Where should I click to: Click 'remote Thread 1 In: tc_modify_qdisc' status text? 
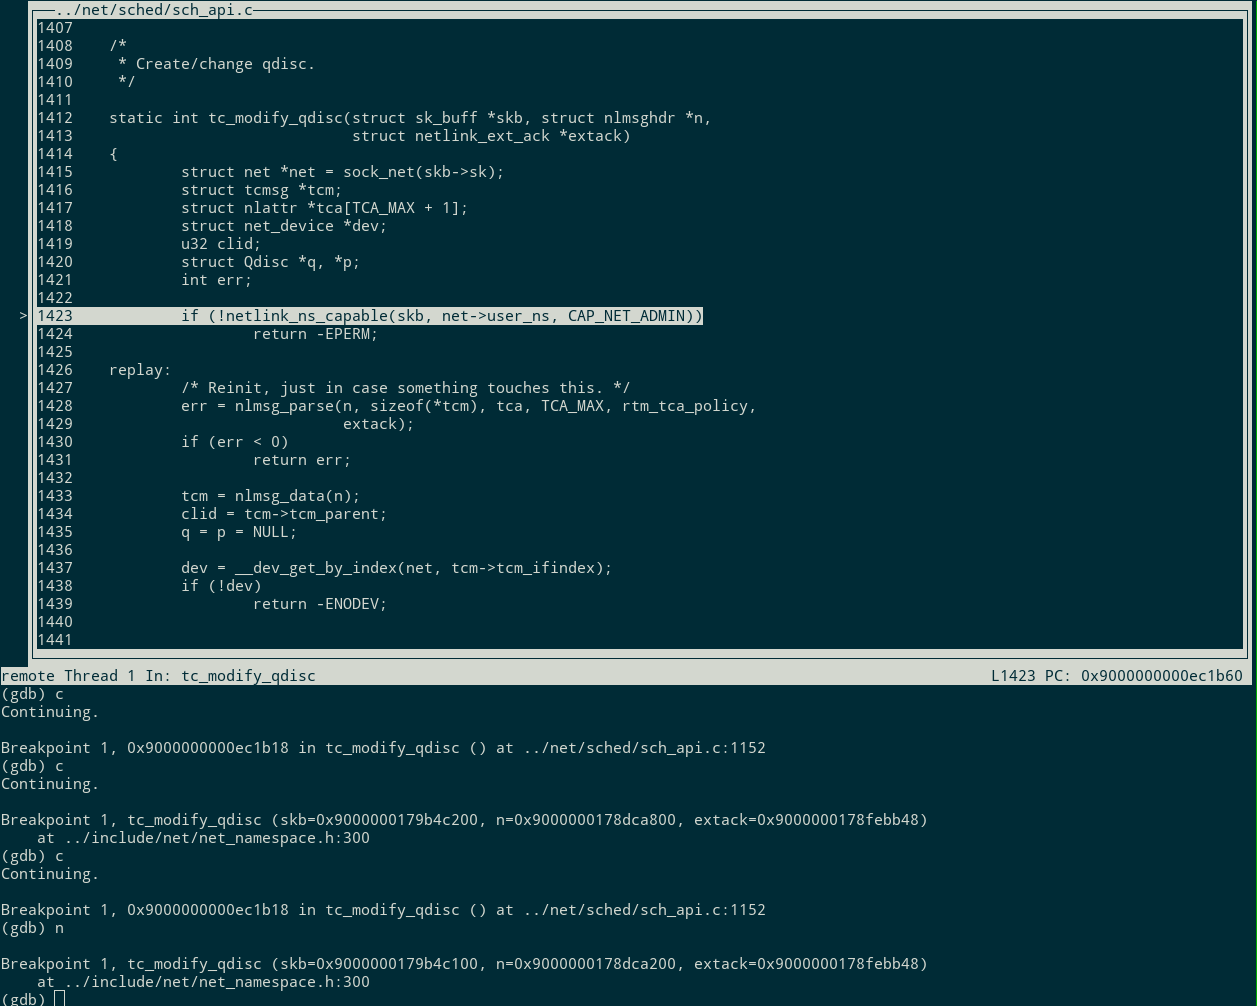tap(158, 676)
